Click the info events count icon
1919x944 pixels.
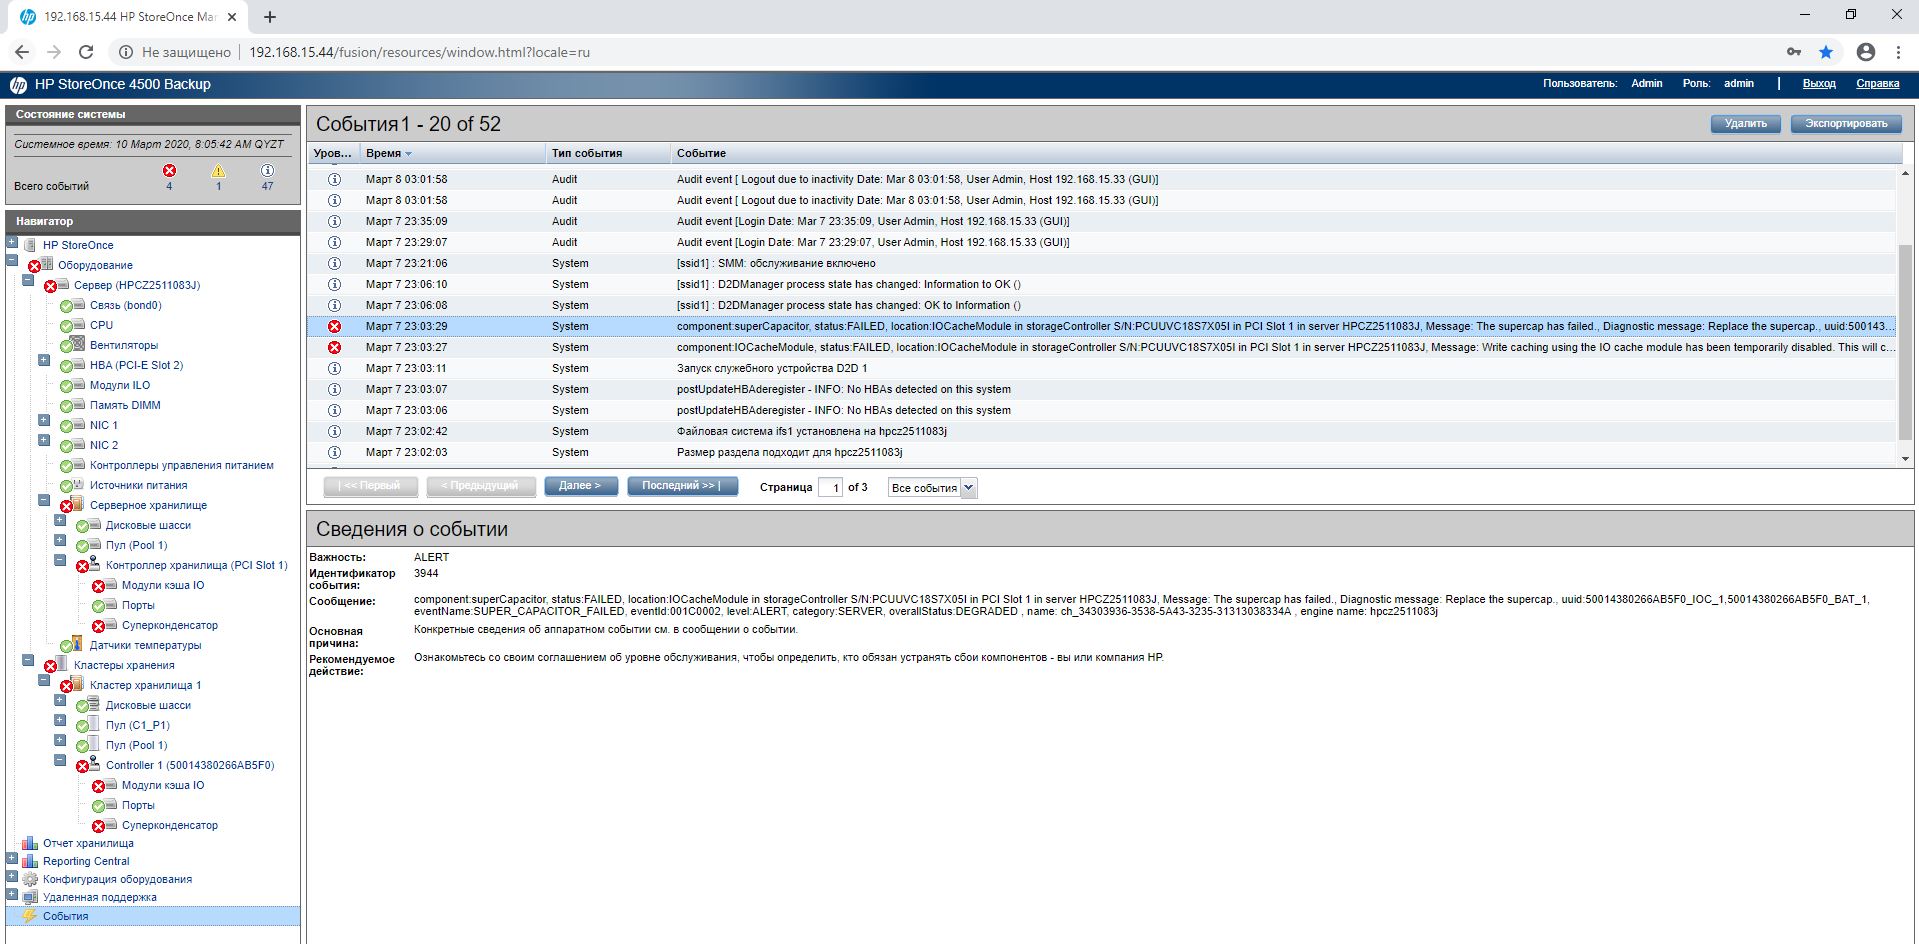pos(267,171)
